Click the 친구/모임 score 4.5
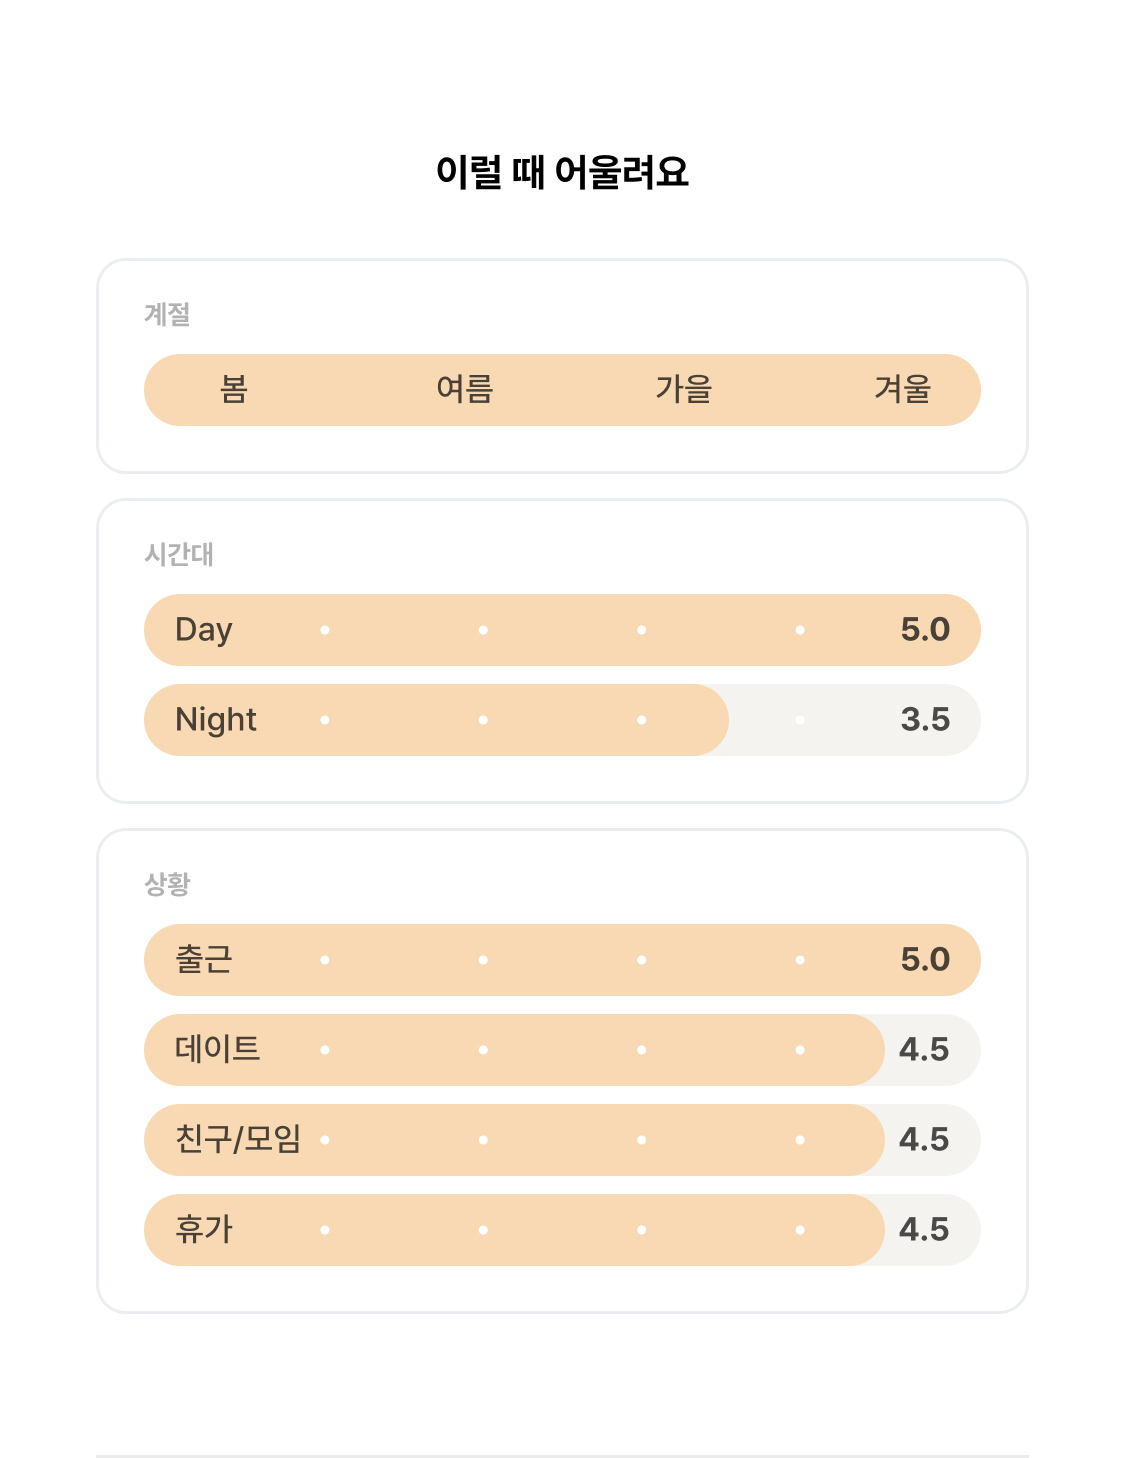The height and width of the screenshot is (1458, 1125). 924,1139
